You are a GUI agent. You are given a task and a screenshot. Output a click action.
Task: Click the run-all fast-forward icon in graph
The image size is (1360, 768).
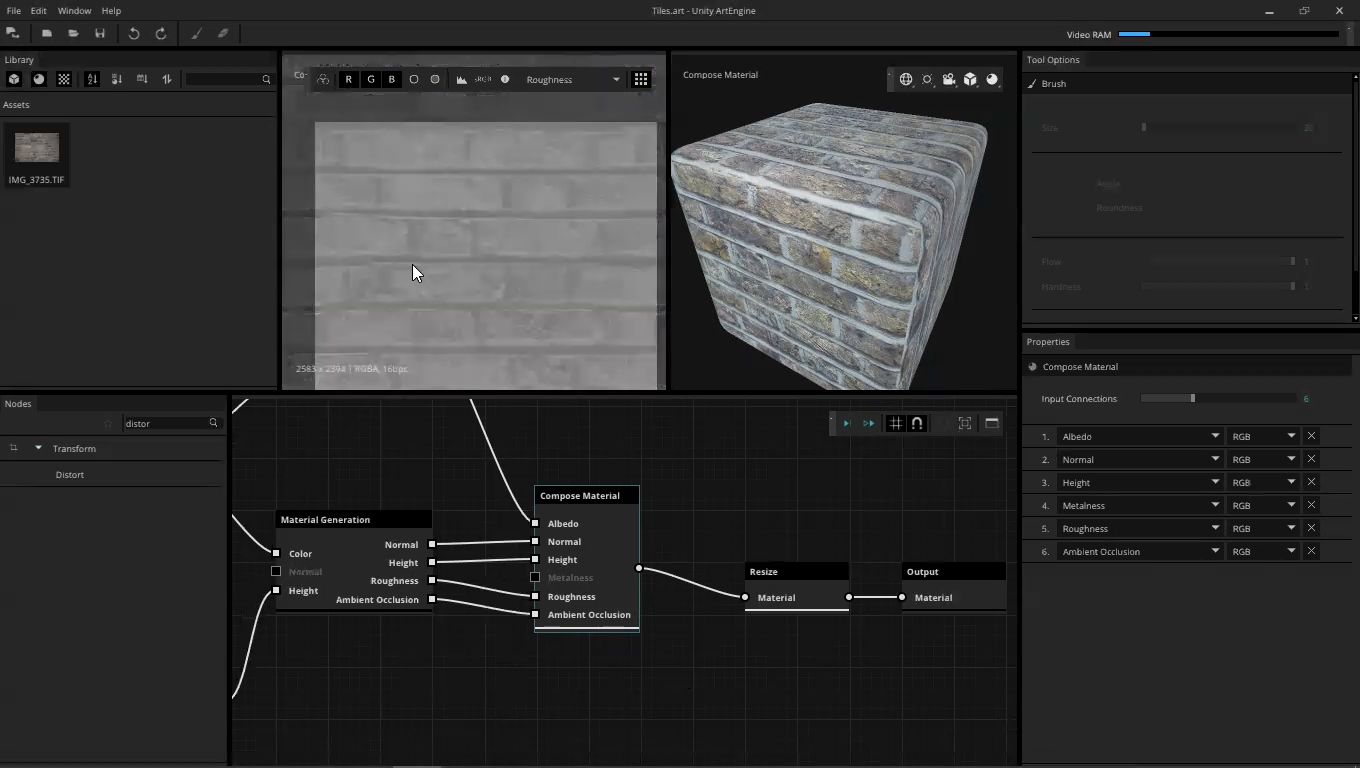[x=868, y=423]
